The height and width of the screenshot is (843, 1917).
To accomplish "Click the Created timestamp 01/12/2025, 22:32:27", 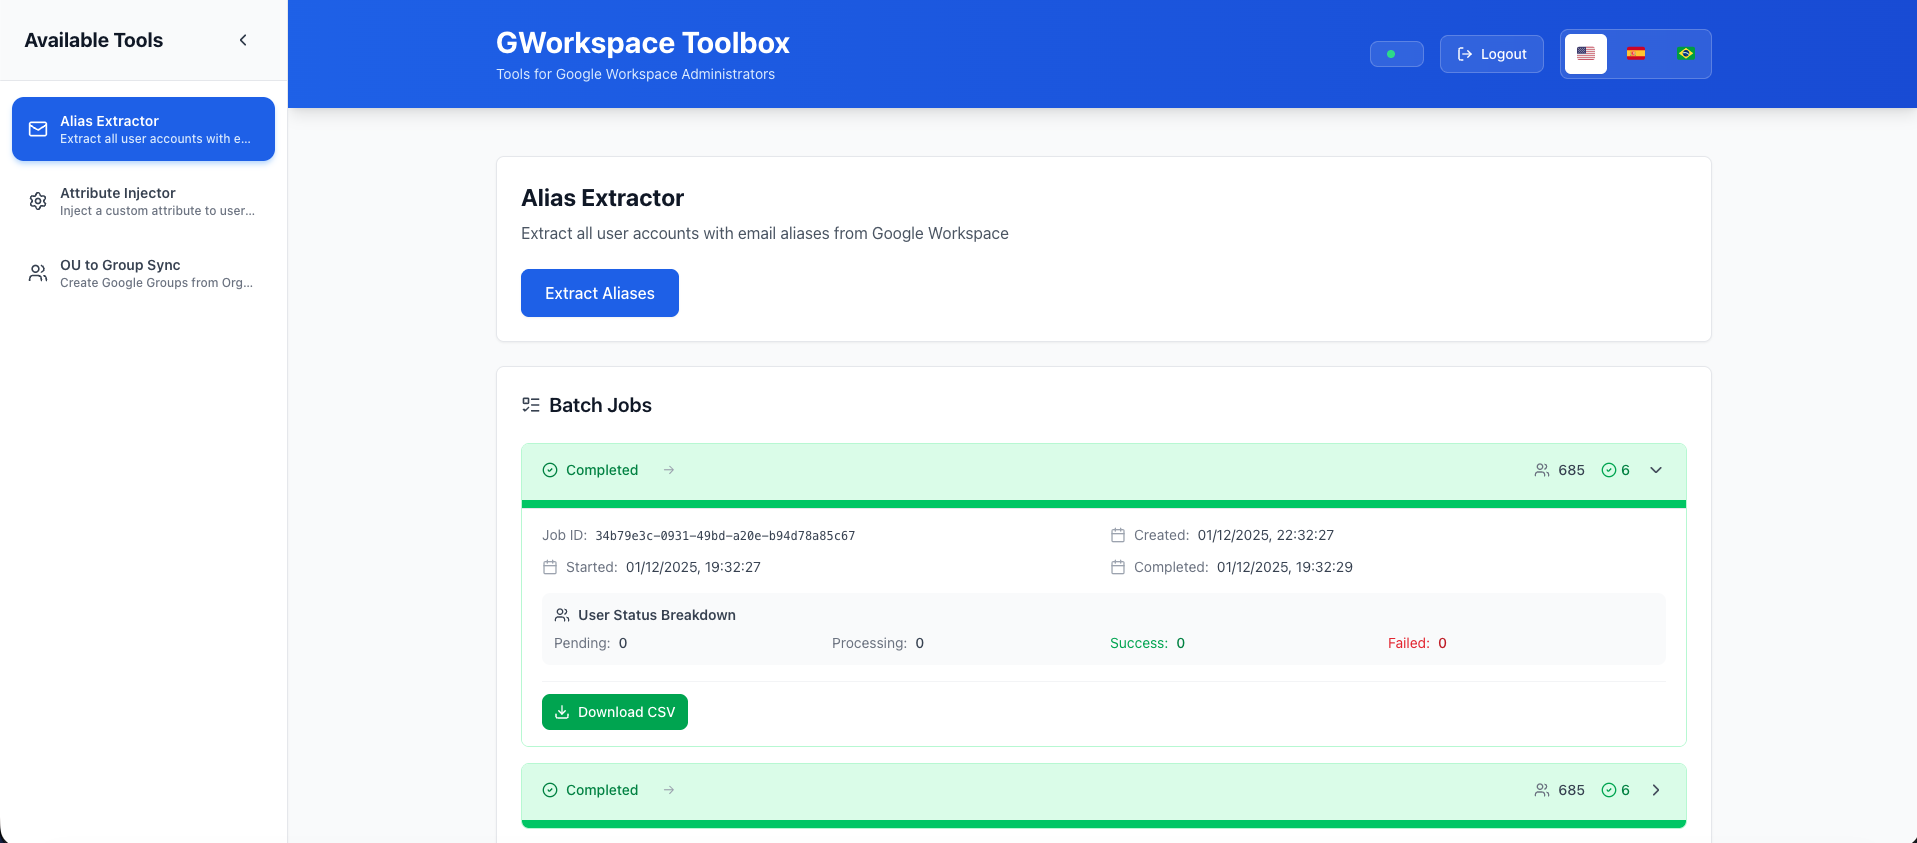I will (1266, 535).
